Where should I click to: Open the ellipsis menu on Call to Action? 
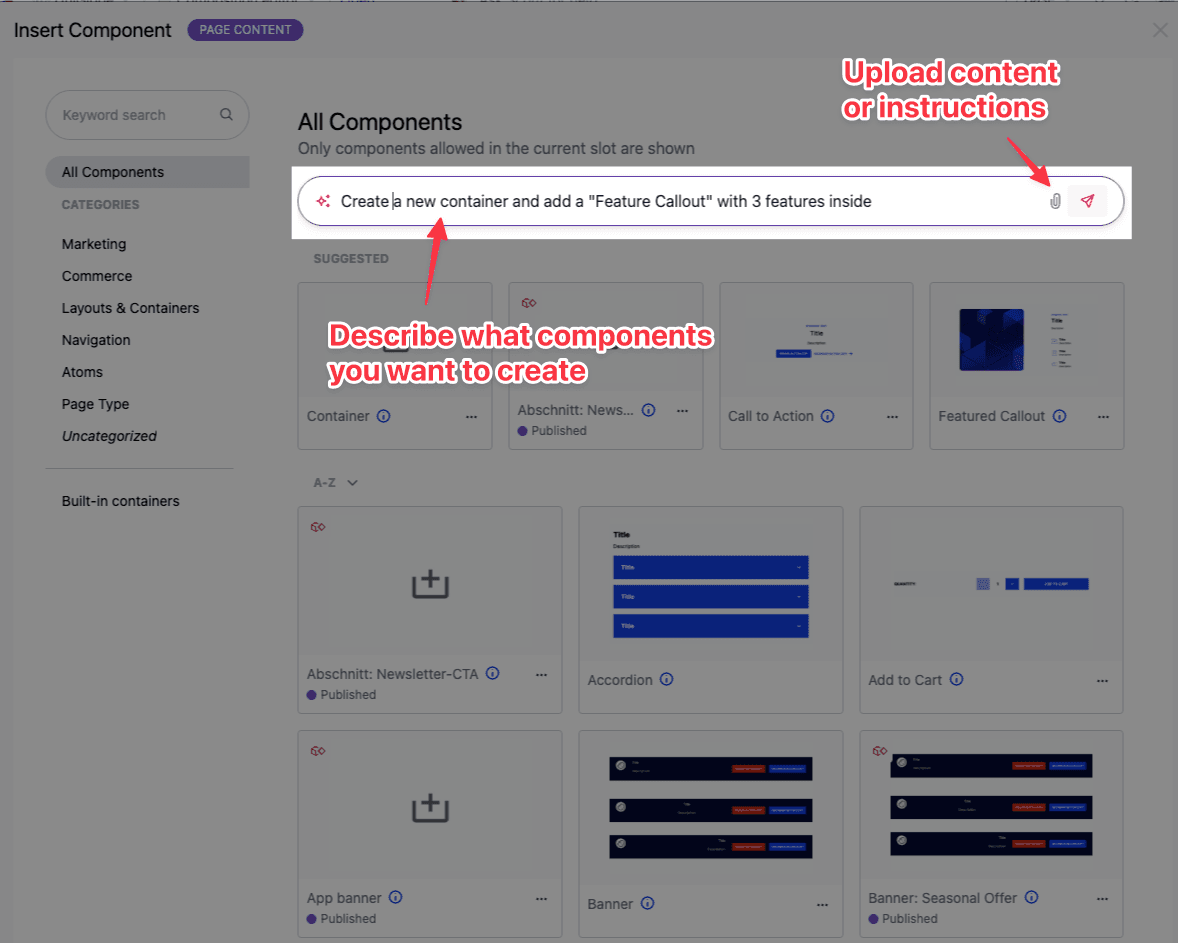892,416
